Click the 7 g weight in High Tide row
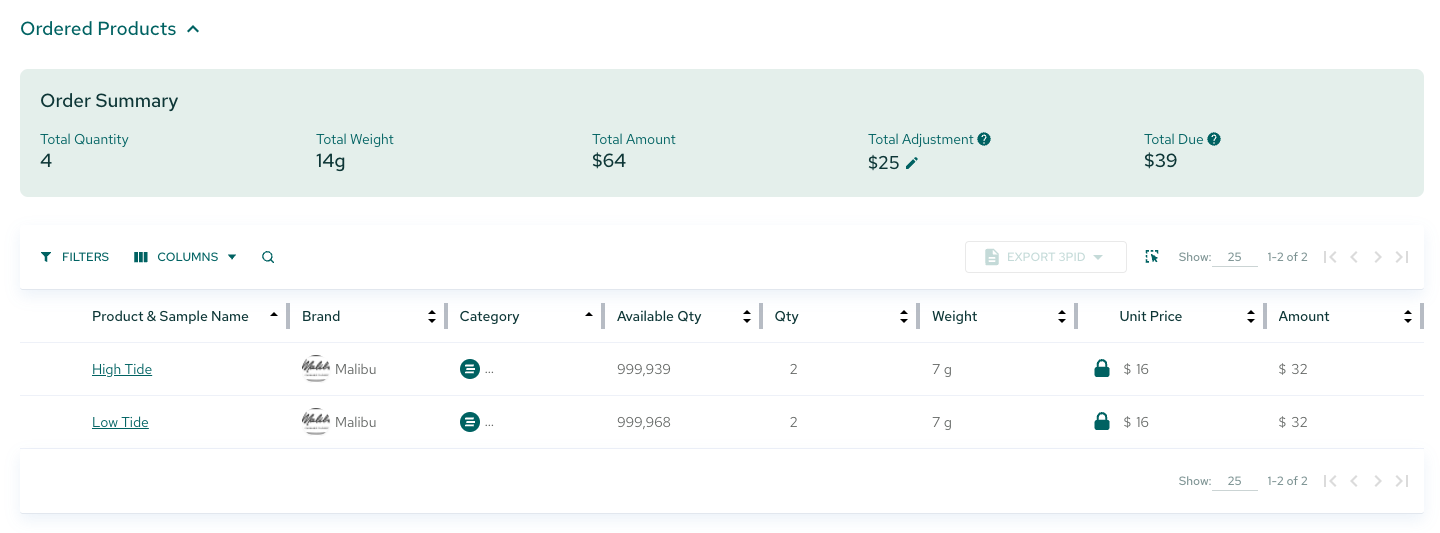This screenshot has height=533, width=1440. (x=942, y=369)
